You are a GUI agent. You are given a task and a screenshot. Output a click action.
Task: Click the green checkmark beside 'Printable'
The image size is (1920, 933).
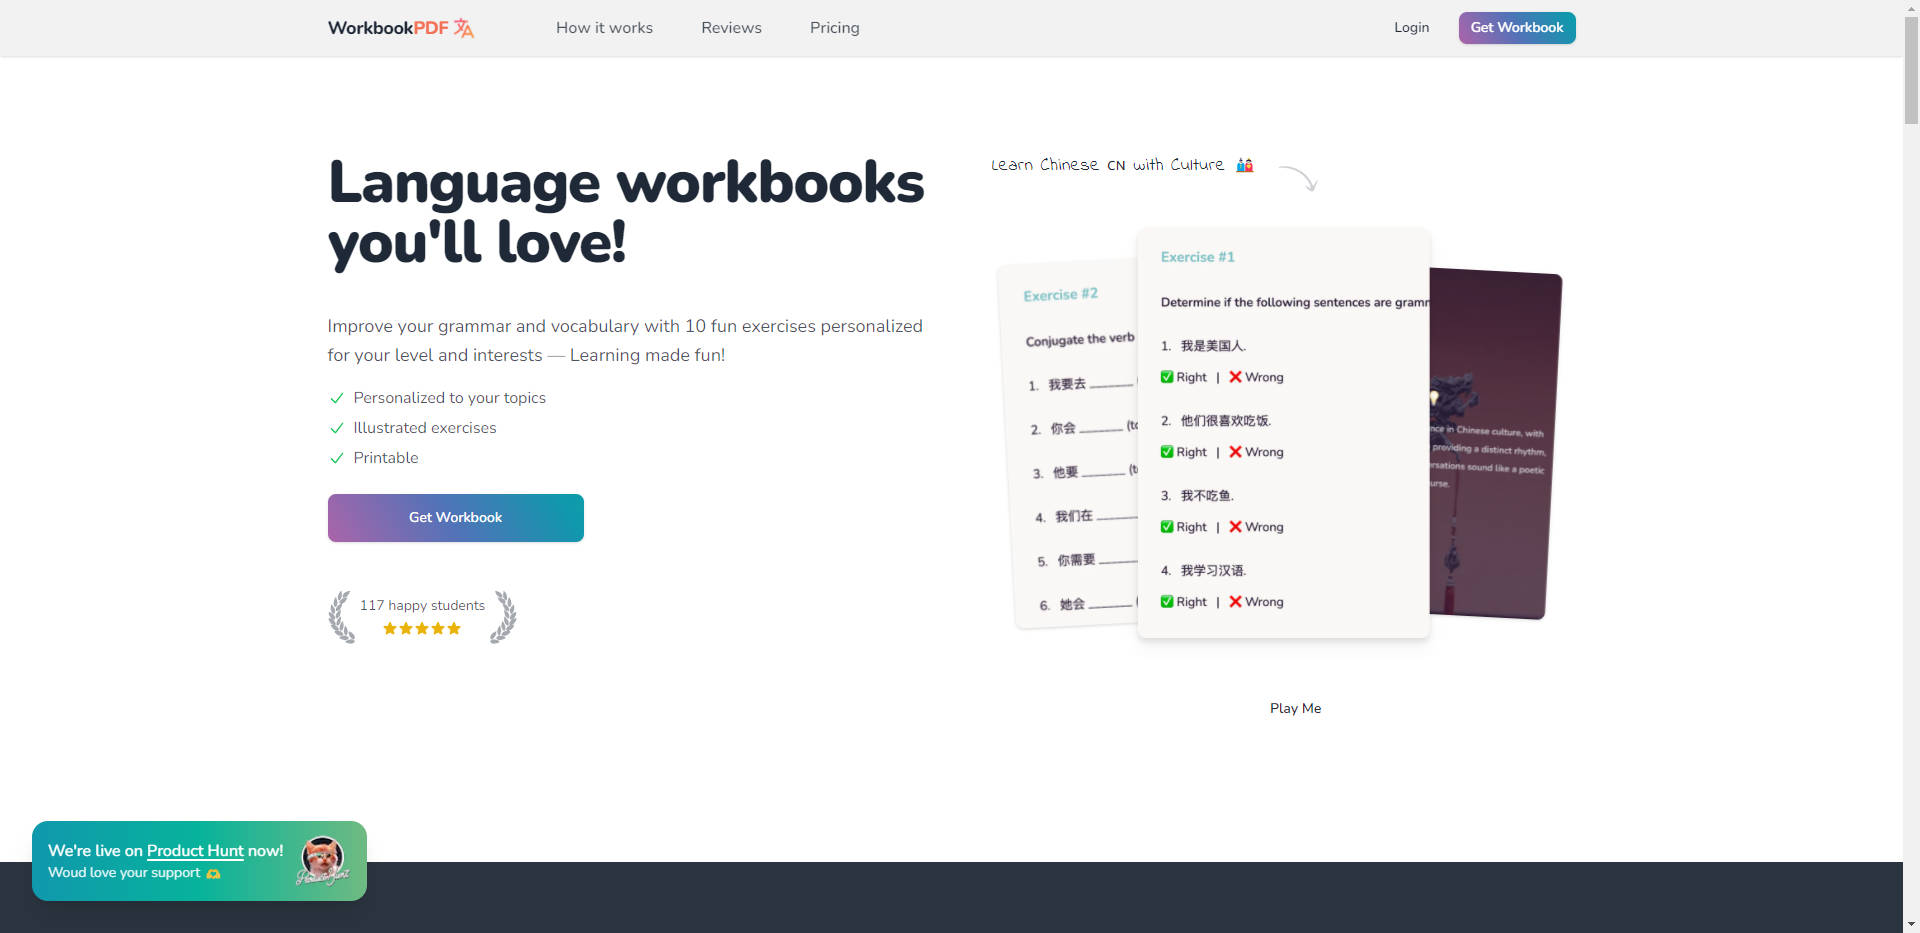[336, 458]
